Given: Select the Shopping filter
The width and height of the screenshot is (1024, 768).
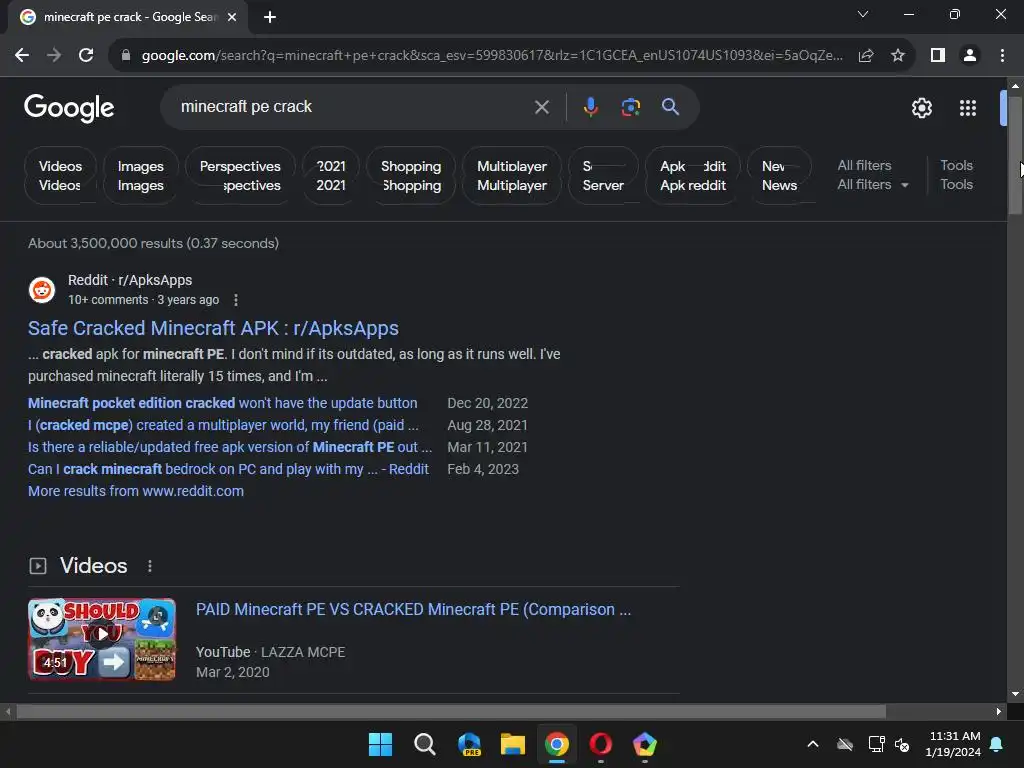Looking at the screenshot, I should pyautogui.click(x=411, y=176).
